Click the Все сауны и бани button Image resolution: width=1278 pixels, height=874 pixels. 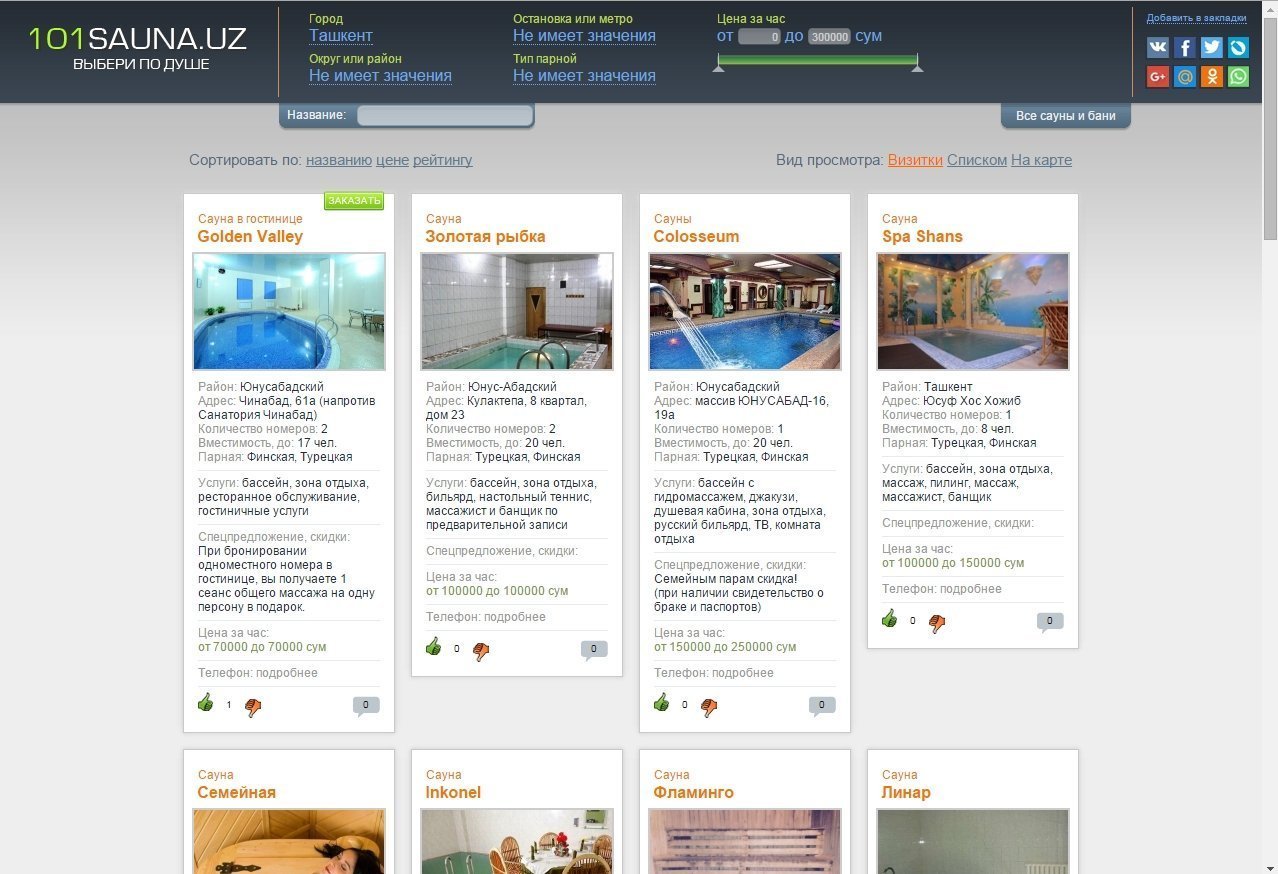pyautogui.click(x=1066, y=116)
